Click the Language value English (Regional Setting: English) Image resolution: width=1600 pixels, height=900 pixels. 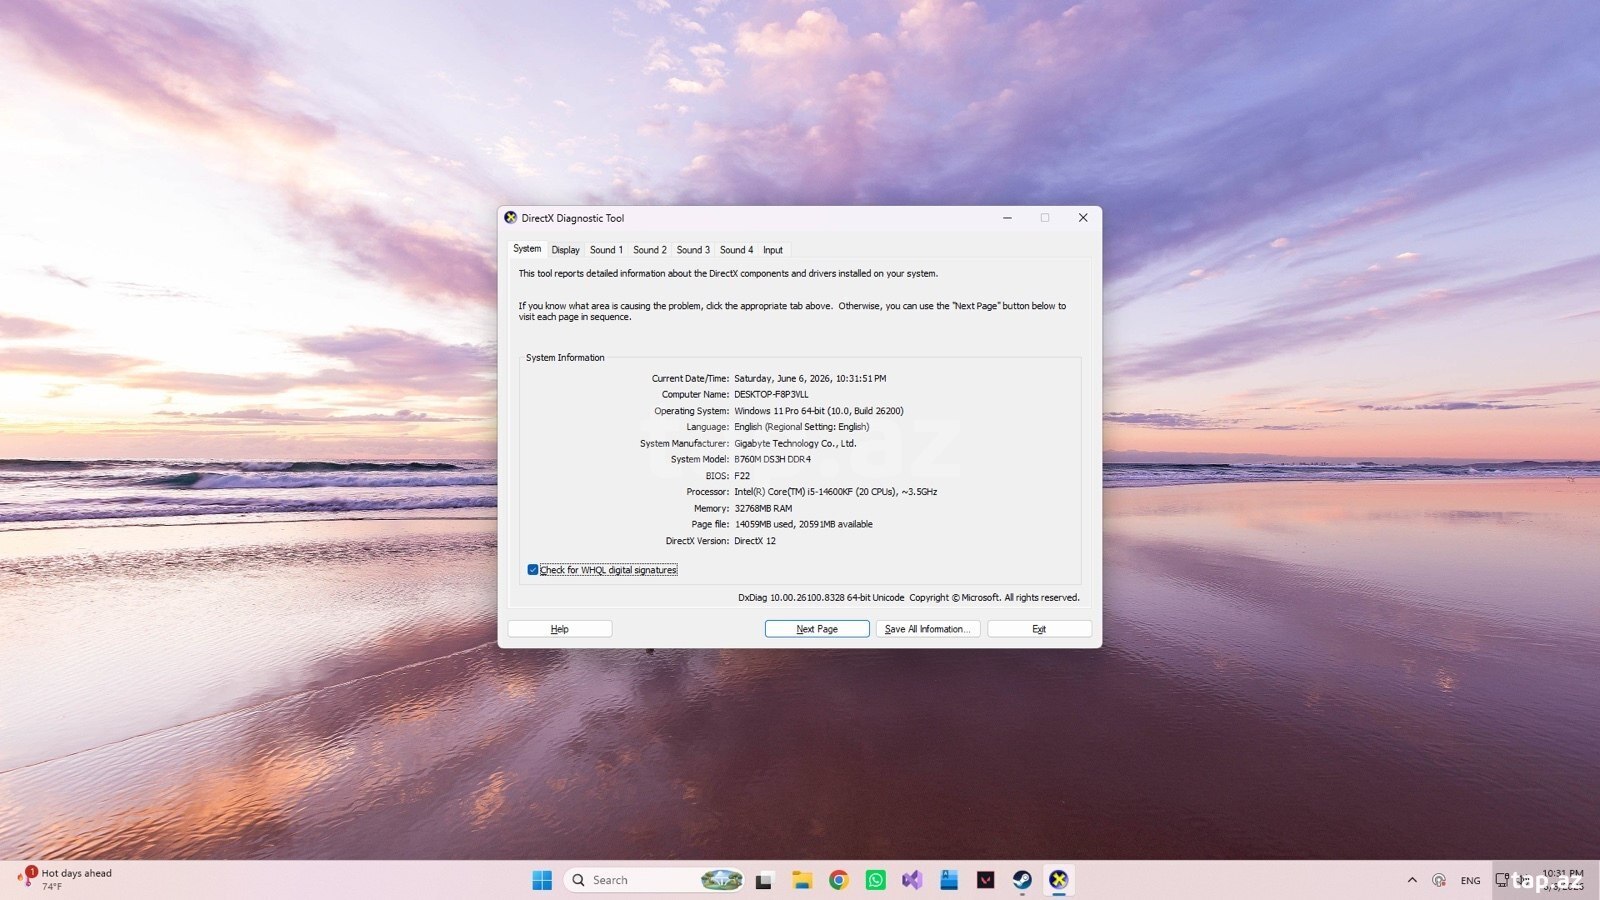[x=802, y=427]
